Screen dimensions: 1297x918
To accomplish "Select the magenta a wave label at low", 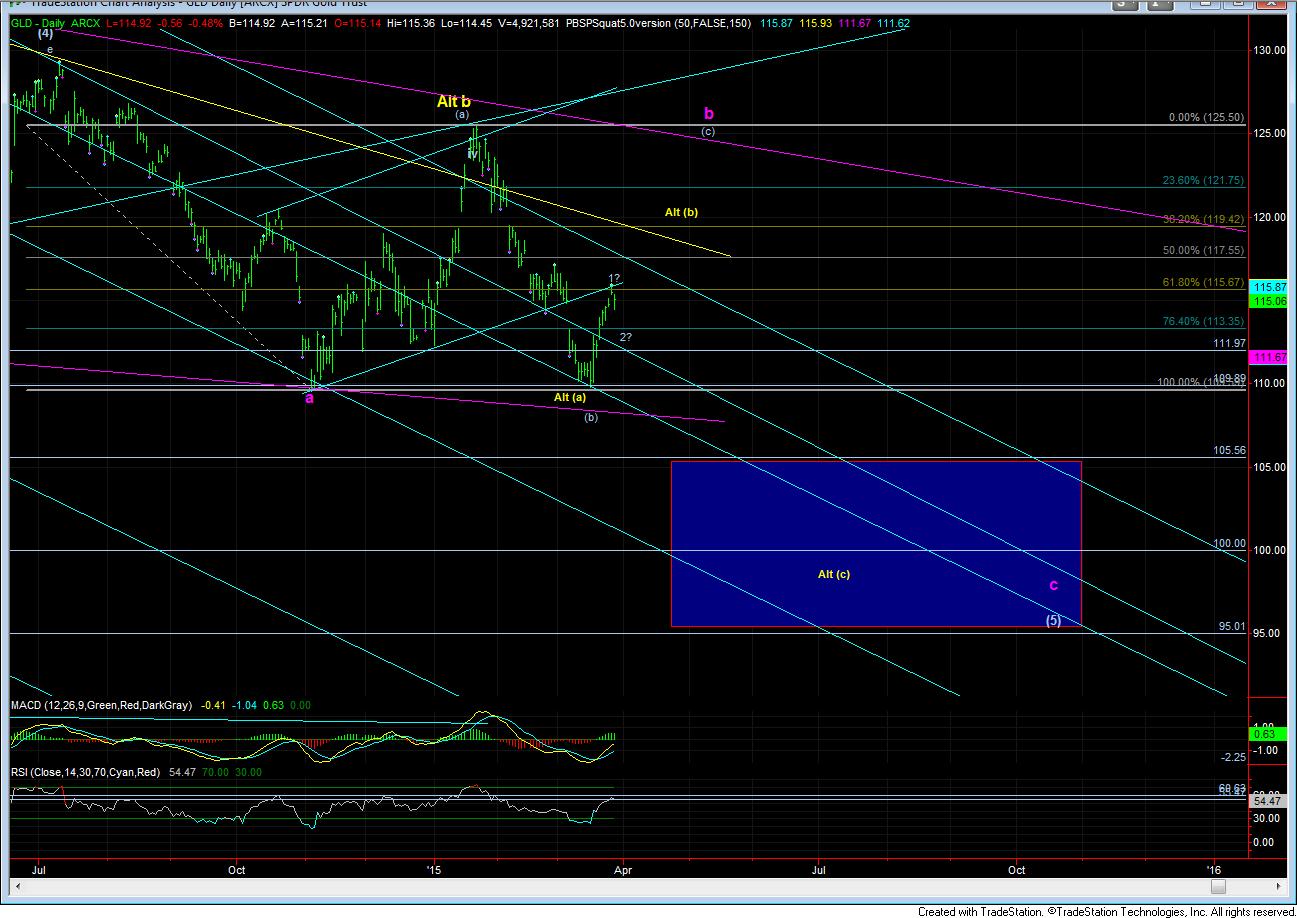I will point(309,398).
